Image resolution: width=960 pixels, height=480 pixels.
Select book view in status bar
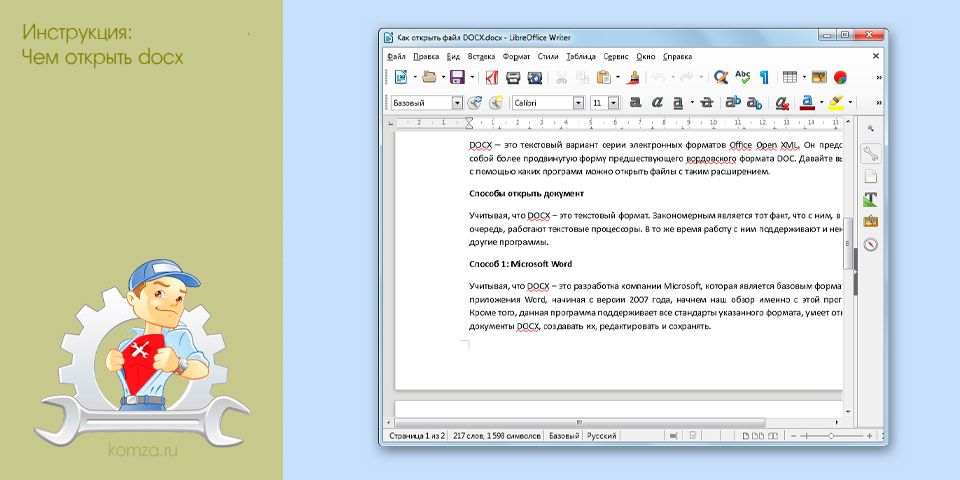(773, 436)
